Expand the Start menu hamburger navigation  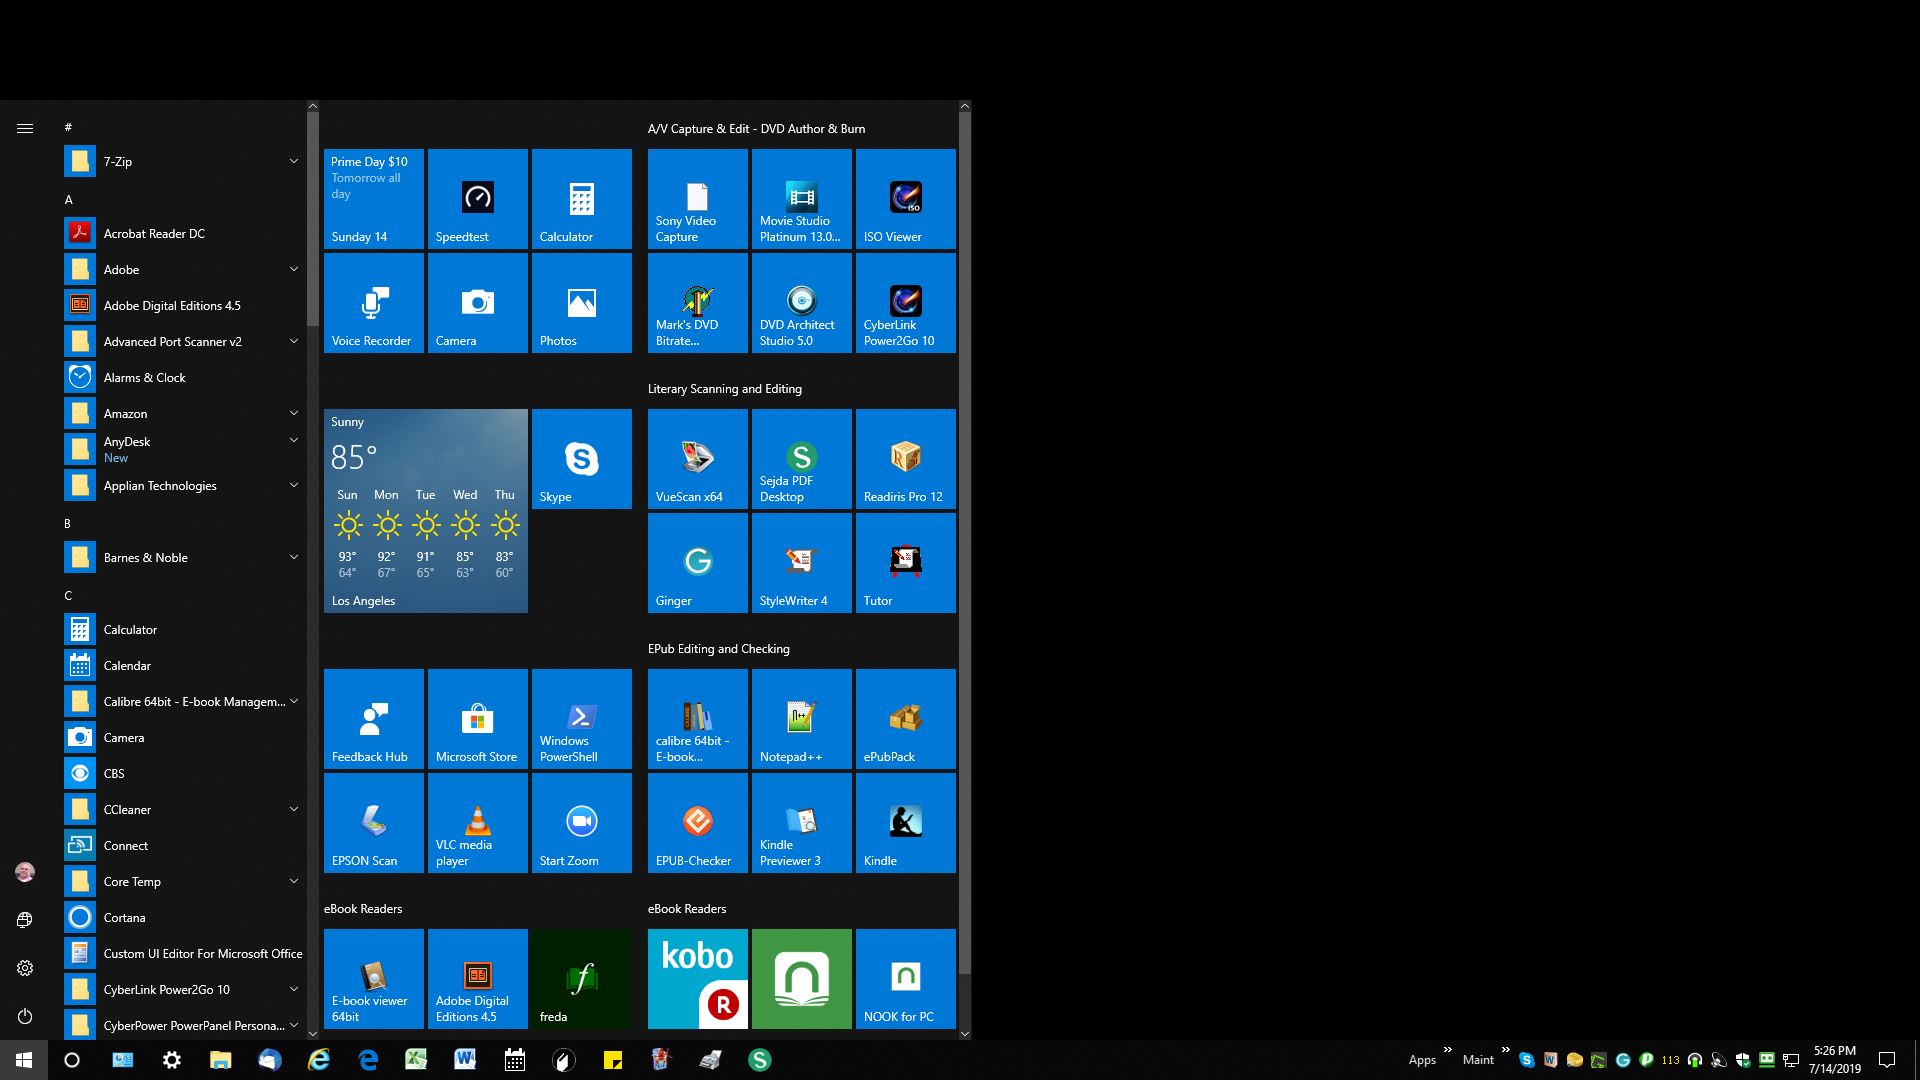point(25,128)
